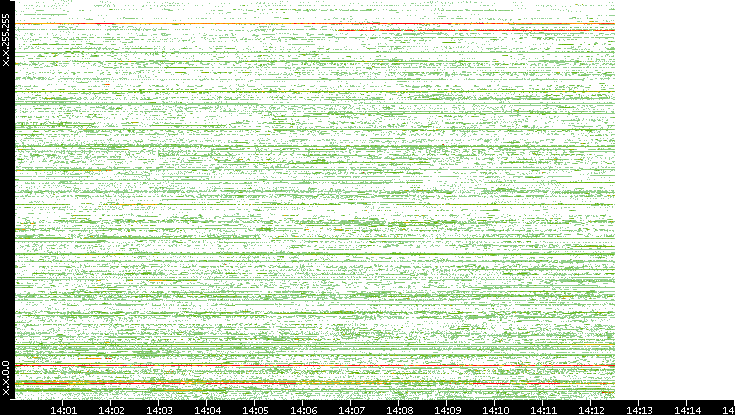Click the 14:13 time axis label
Image resolution: width=735 pixels, height=415 pixels.
638,410
